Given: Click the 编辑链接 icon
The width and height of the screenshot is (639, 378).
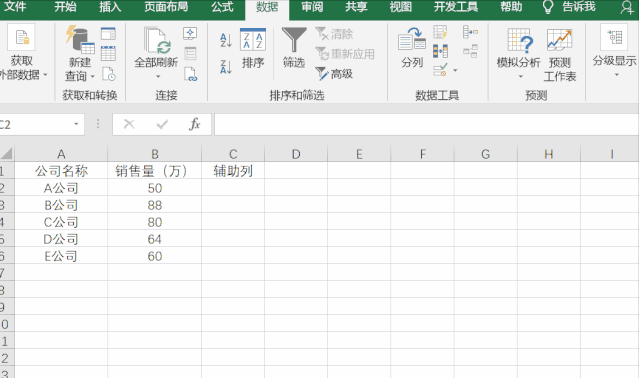Looking at the screenshot, I should (x=190, y=74).
